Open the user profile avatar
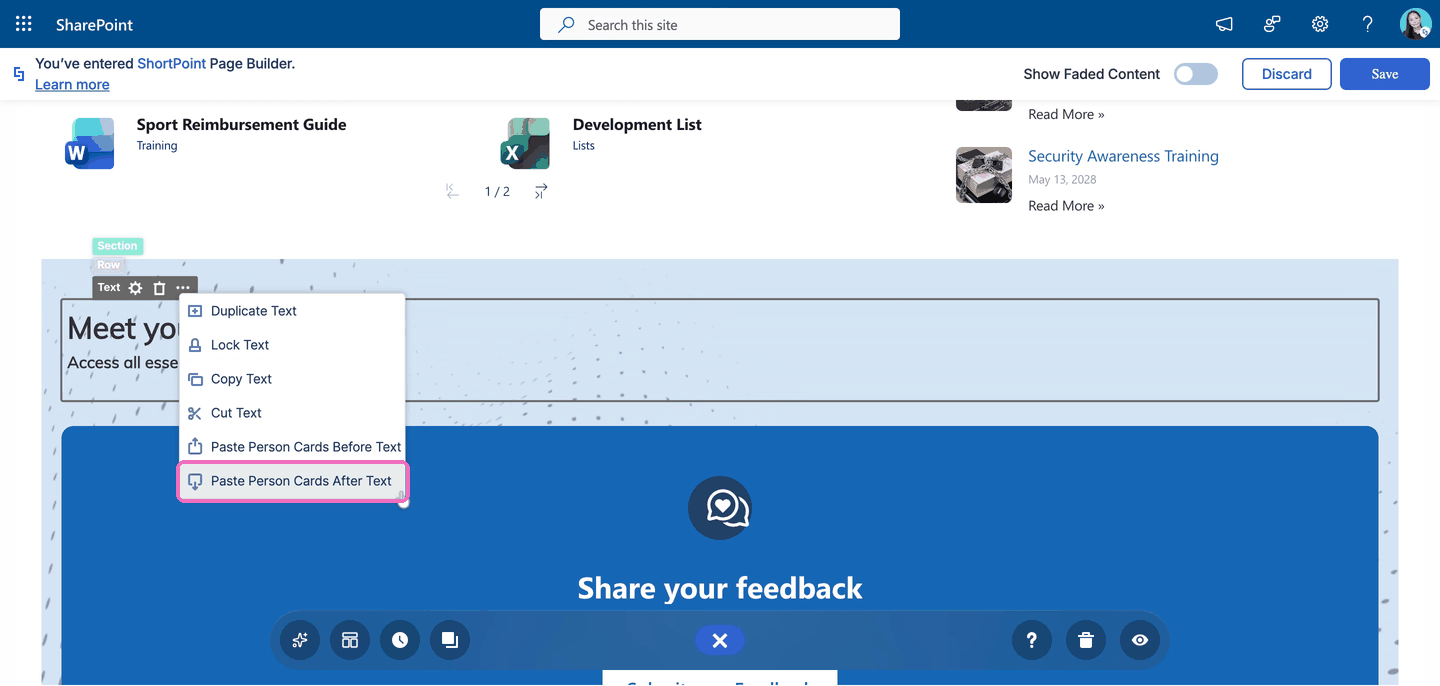The width and height of the screenshot is (1440, 686). click(x=1415, y=24)
